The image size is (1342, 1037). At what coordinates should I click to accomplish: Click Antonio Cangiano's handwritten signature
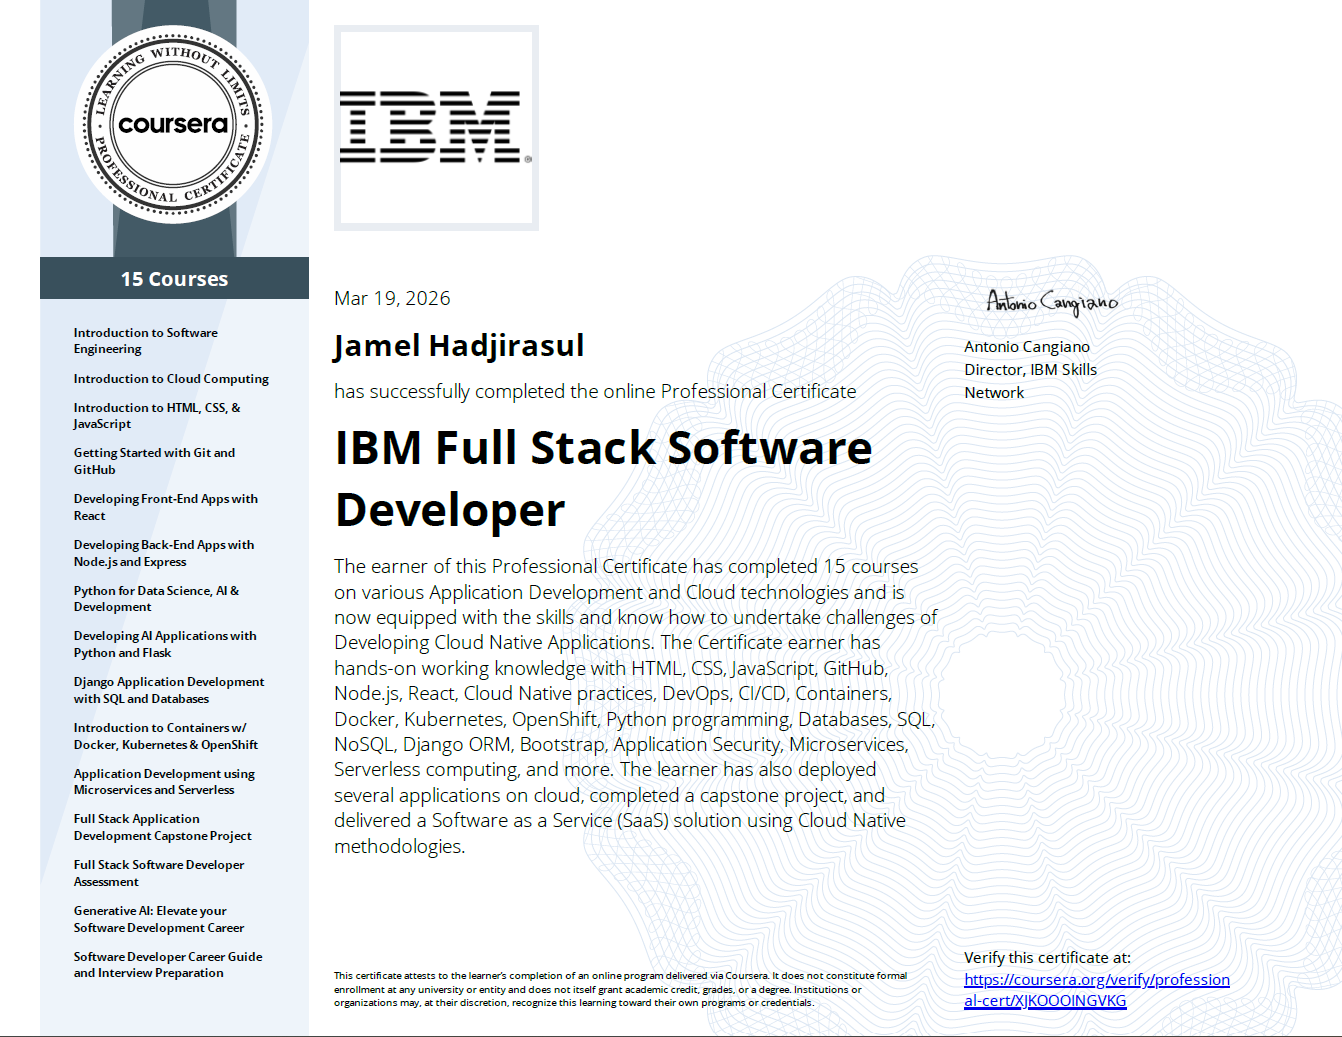[1050, 300]
